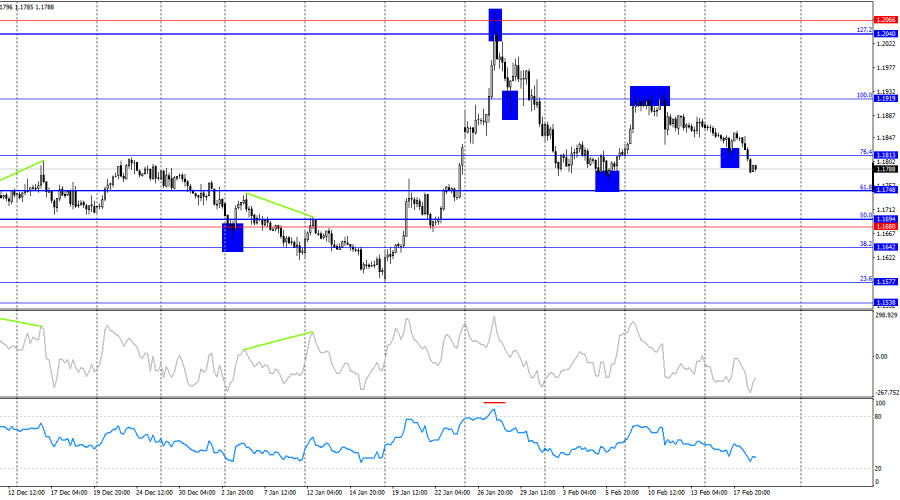Viewport: 900px width, 500px height.
Task: Click the blue rectangle near 17 Feb
Action: [730, 158]
